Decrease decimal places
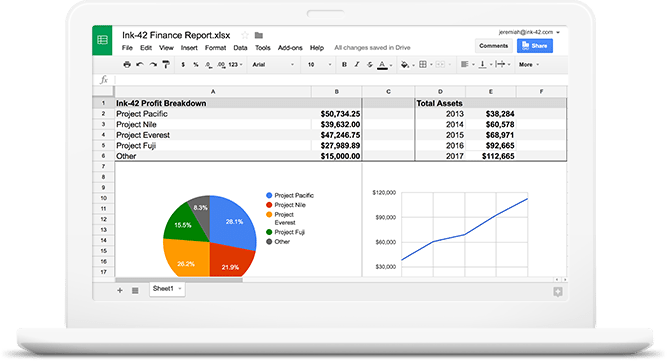Screen dimensions: 667x361 click(208, 65)
